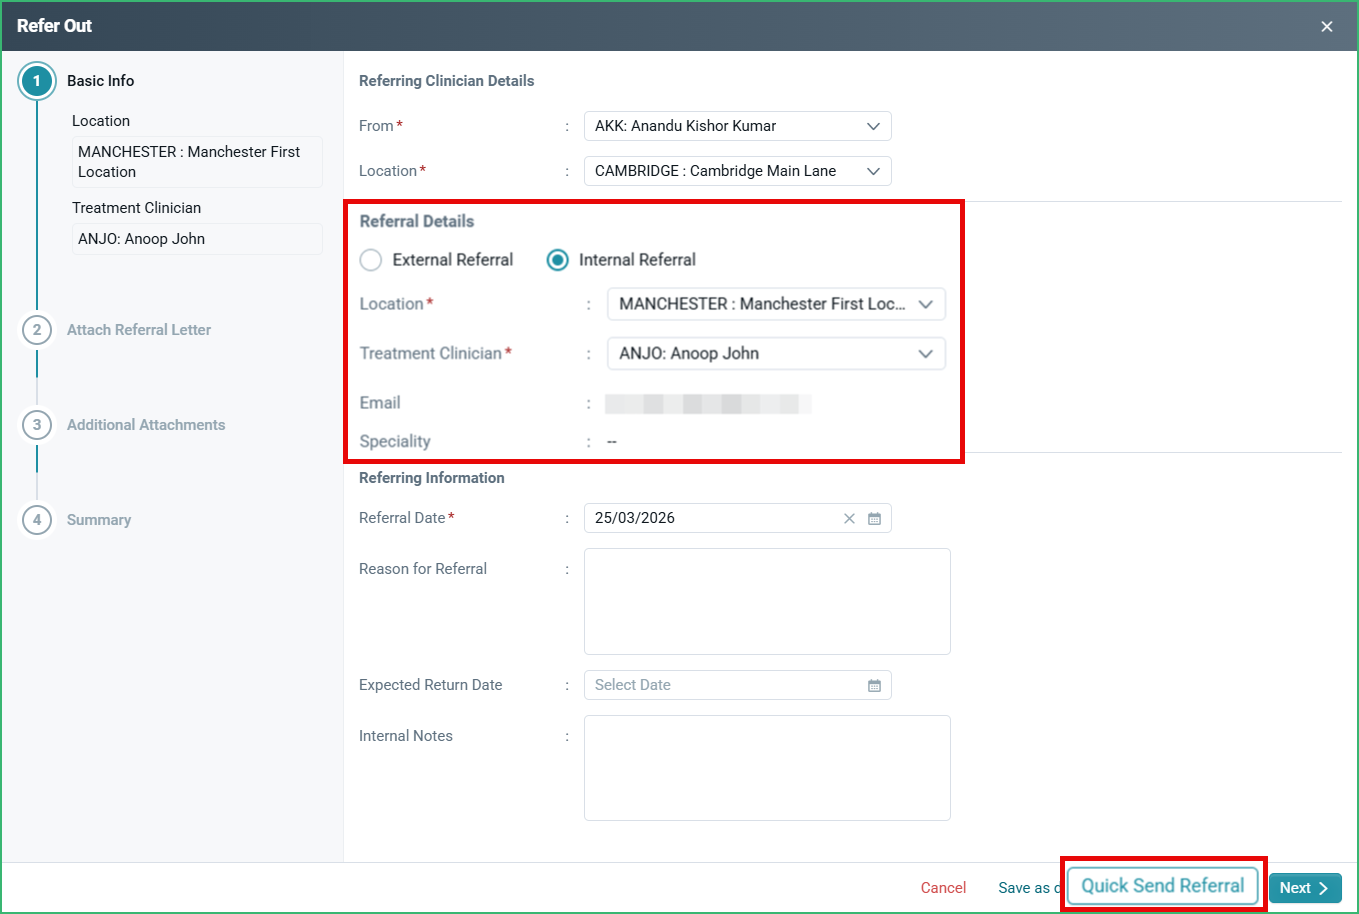Click Cancel link
This screenshot has width=1359, height=914.
[x=943, y=888]
